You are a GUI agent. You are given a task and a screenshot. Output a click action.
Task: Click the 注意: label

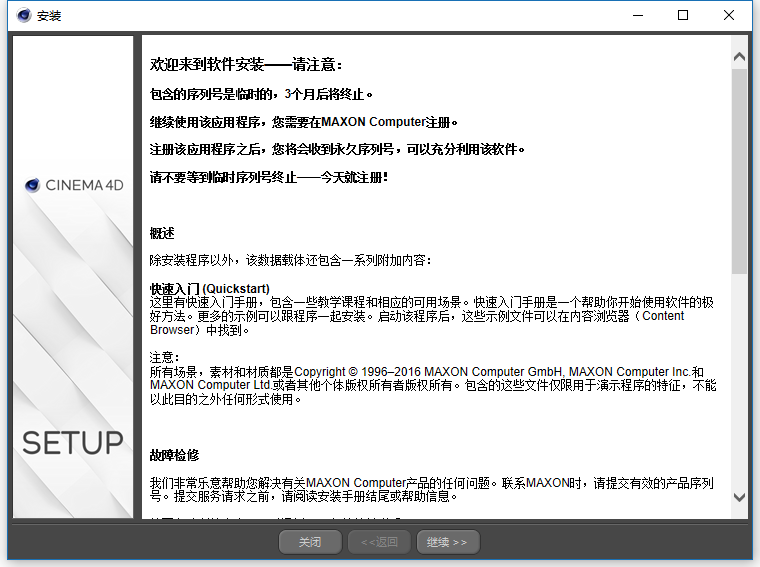164,358
